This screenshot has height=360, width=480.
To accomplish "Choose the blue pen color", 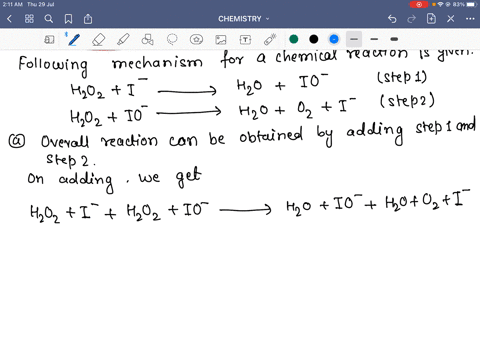I will point(334,39).
